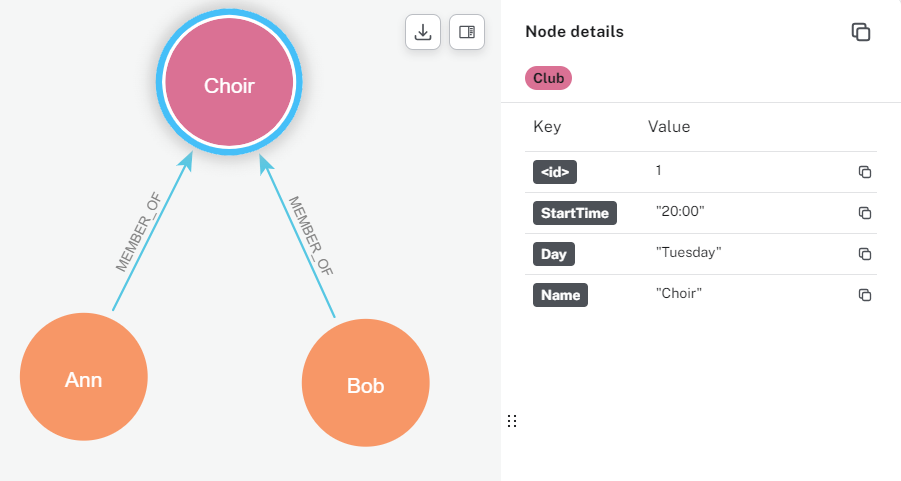Toggle the side panel icon
The height and width of the screenshot is (481, 901).
click(466, 32)
